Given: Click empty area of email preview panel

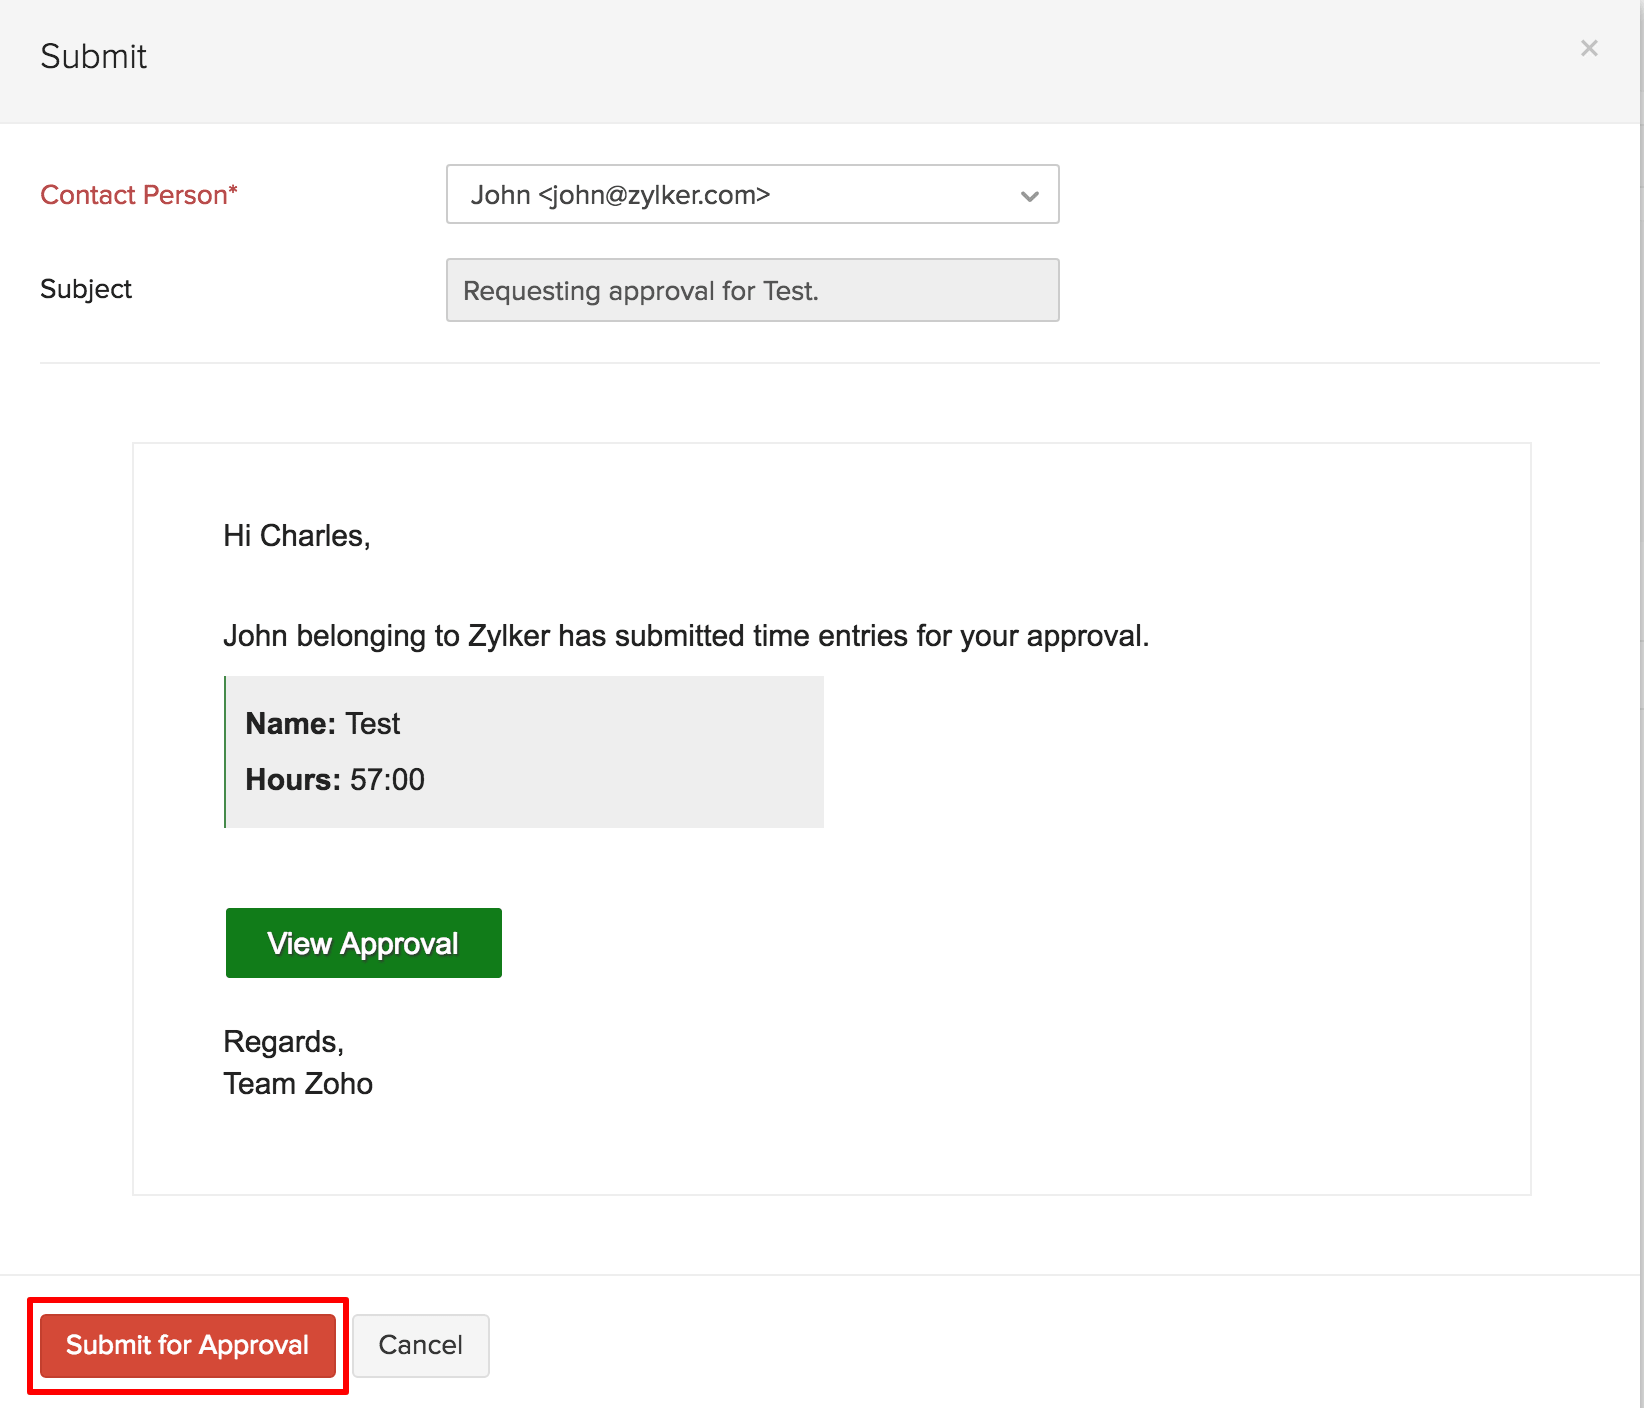Looking at the screenshot, I should [x=1150, y=900].
